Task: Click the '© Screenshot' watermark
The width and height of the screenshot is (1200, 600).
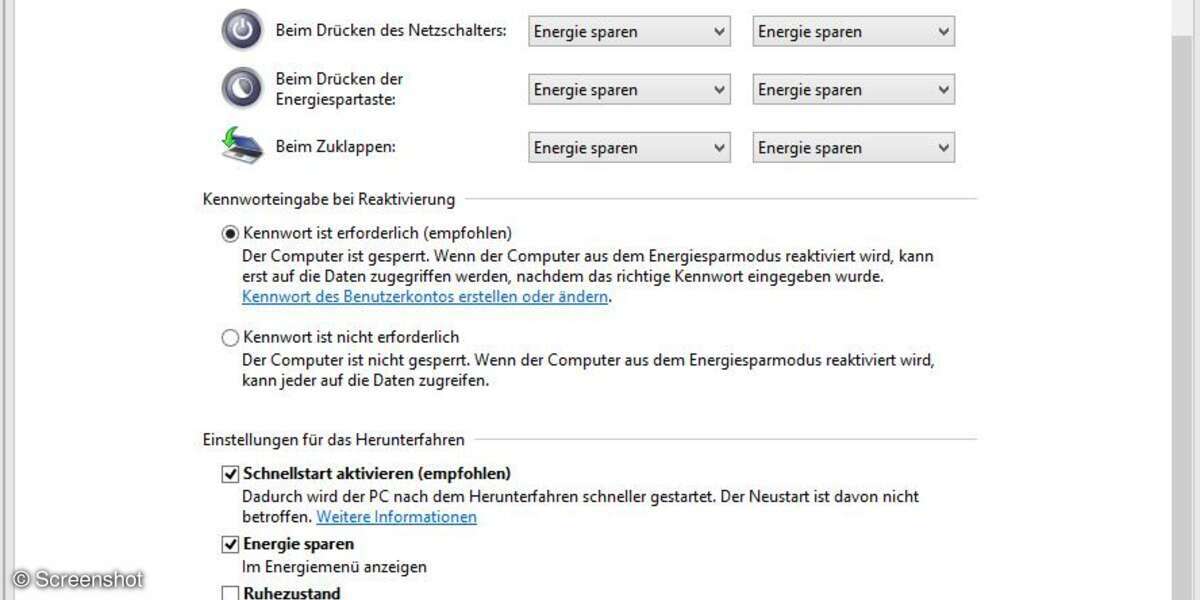Action: pos(78,579)
